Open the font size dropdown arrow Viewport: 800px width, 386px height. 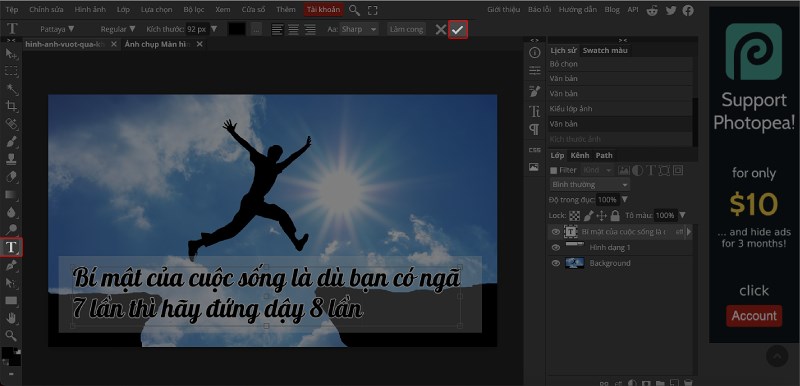tap(214, 29)
